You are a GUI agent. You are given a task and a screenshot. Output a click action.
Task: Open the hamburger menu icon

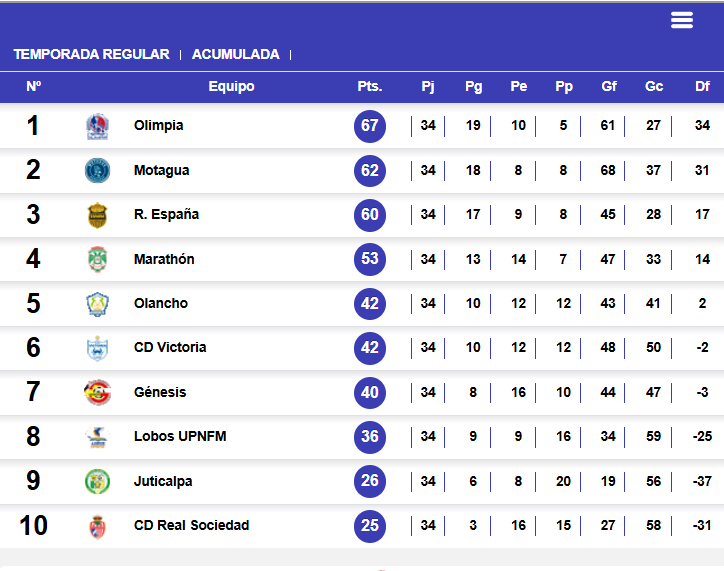(x=682, y=20)
